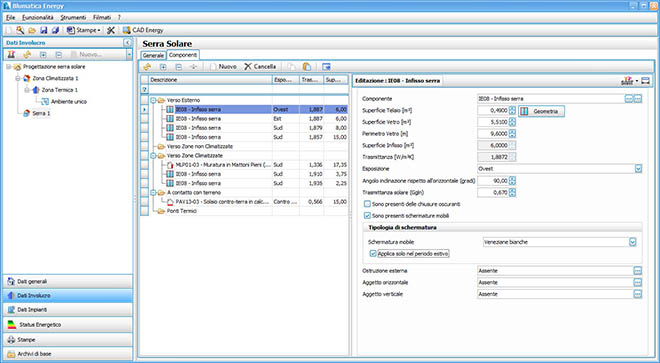Click the panel layout icon in Editazione header
Image resolution: width=660 pixels, height=363 pixels.
[x=645, y=80]
